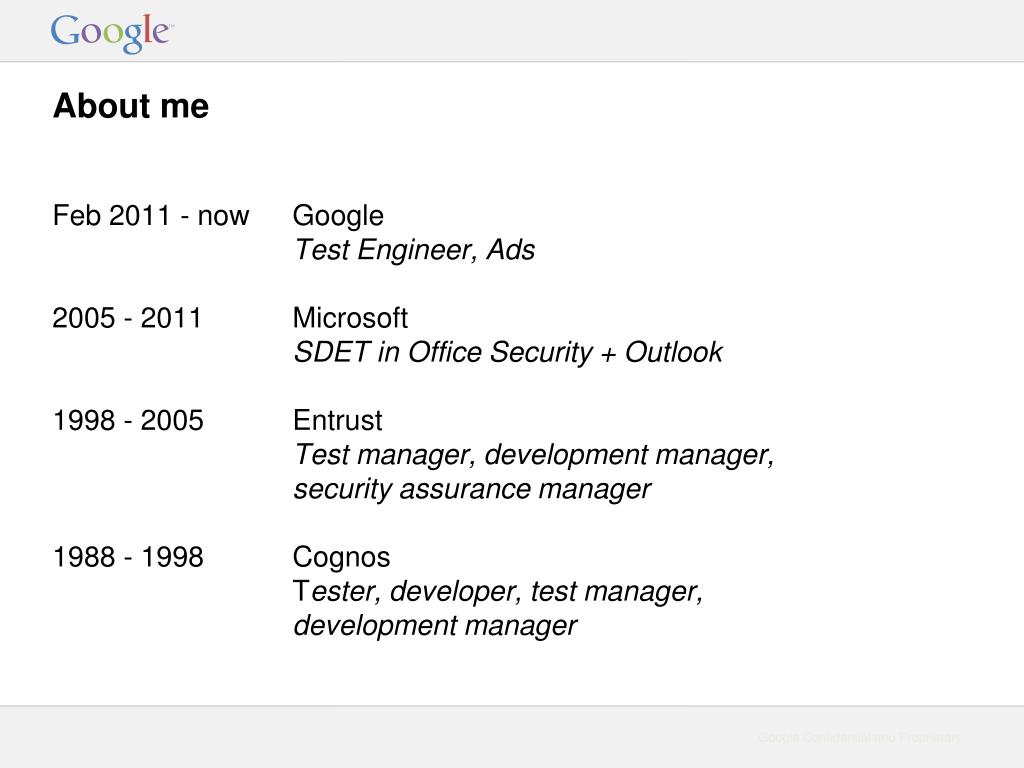Select the "Feb 2011 - now" date text
Screen dimensions: 1024x768
click(x=151, y=216)
